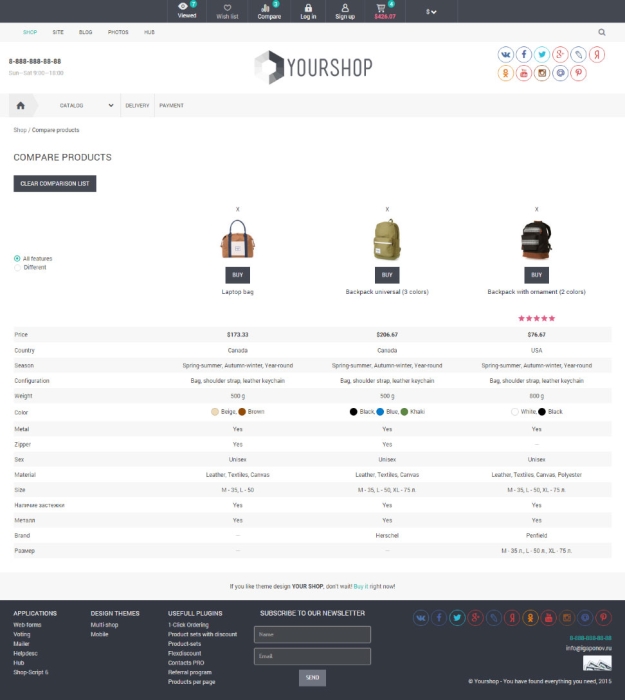
Task: Click the newsletter Email input field
Action: (x=312, y=656)
